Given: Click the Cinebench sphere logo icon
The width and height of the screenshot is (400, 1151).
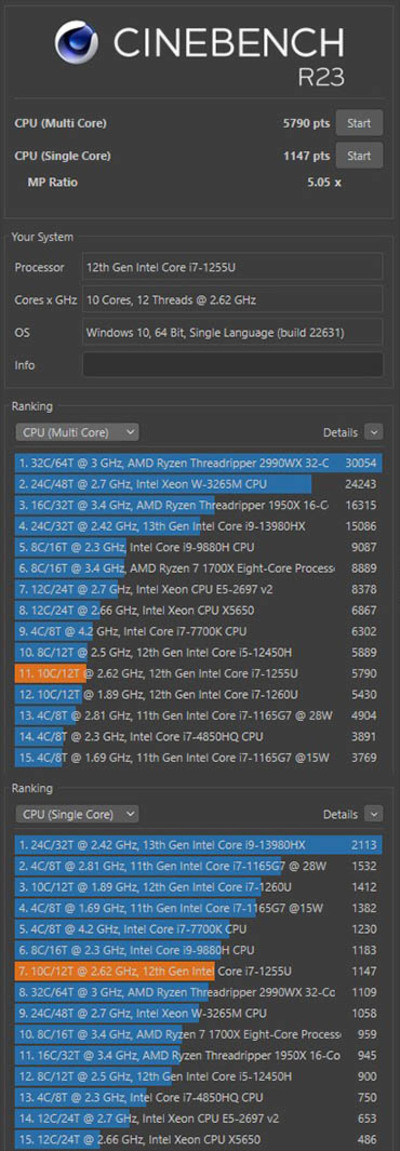Looking at the screenshot, I should coord(77,43).
